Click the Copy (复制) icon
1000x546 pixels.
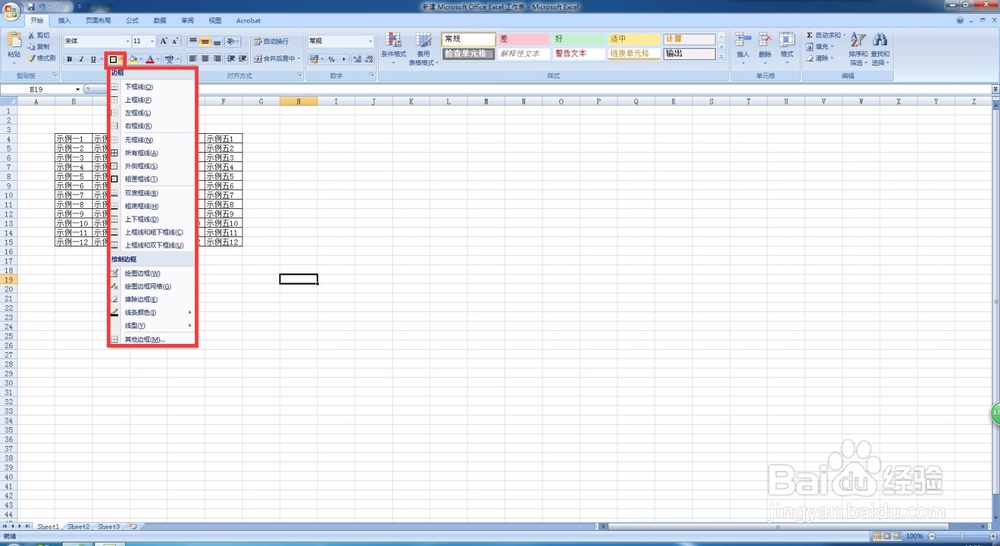click(x=31, y=47)
